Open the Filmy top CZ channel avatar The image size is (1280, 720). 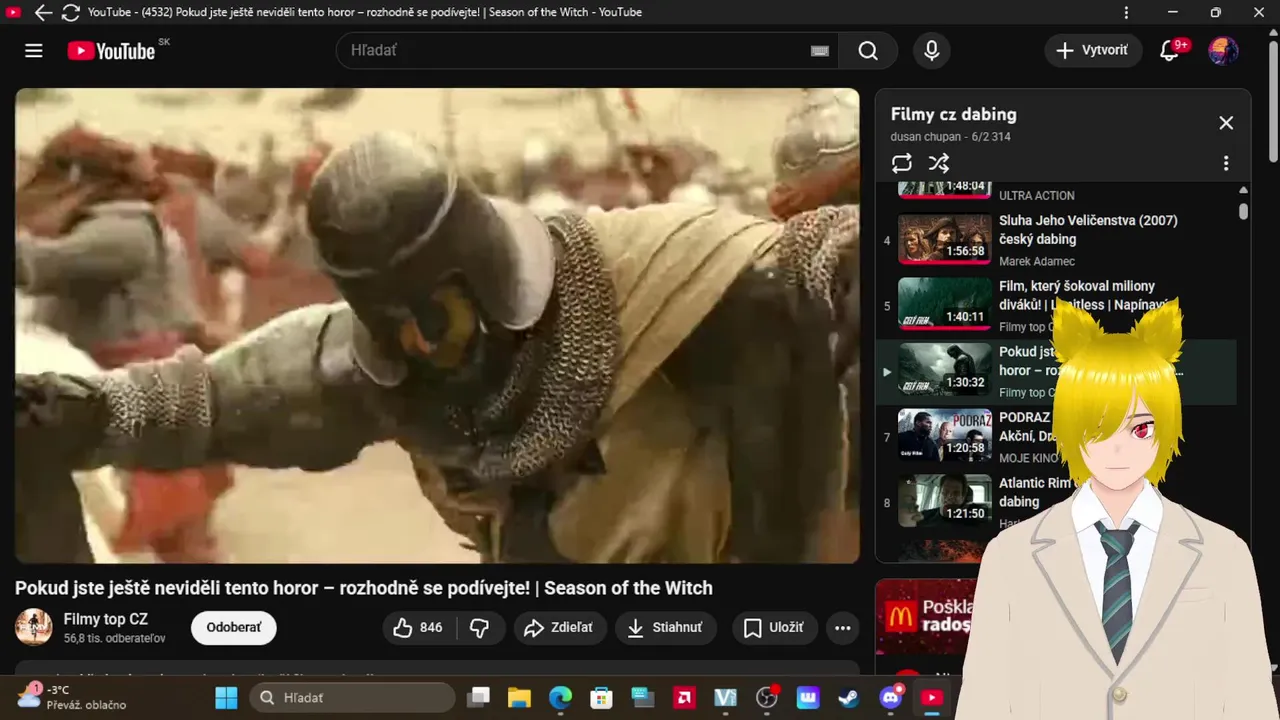click(34, 627)
